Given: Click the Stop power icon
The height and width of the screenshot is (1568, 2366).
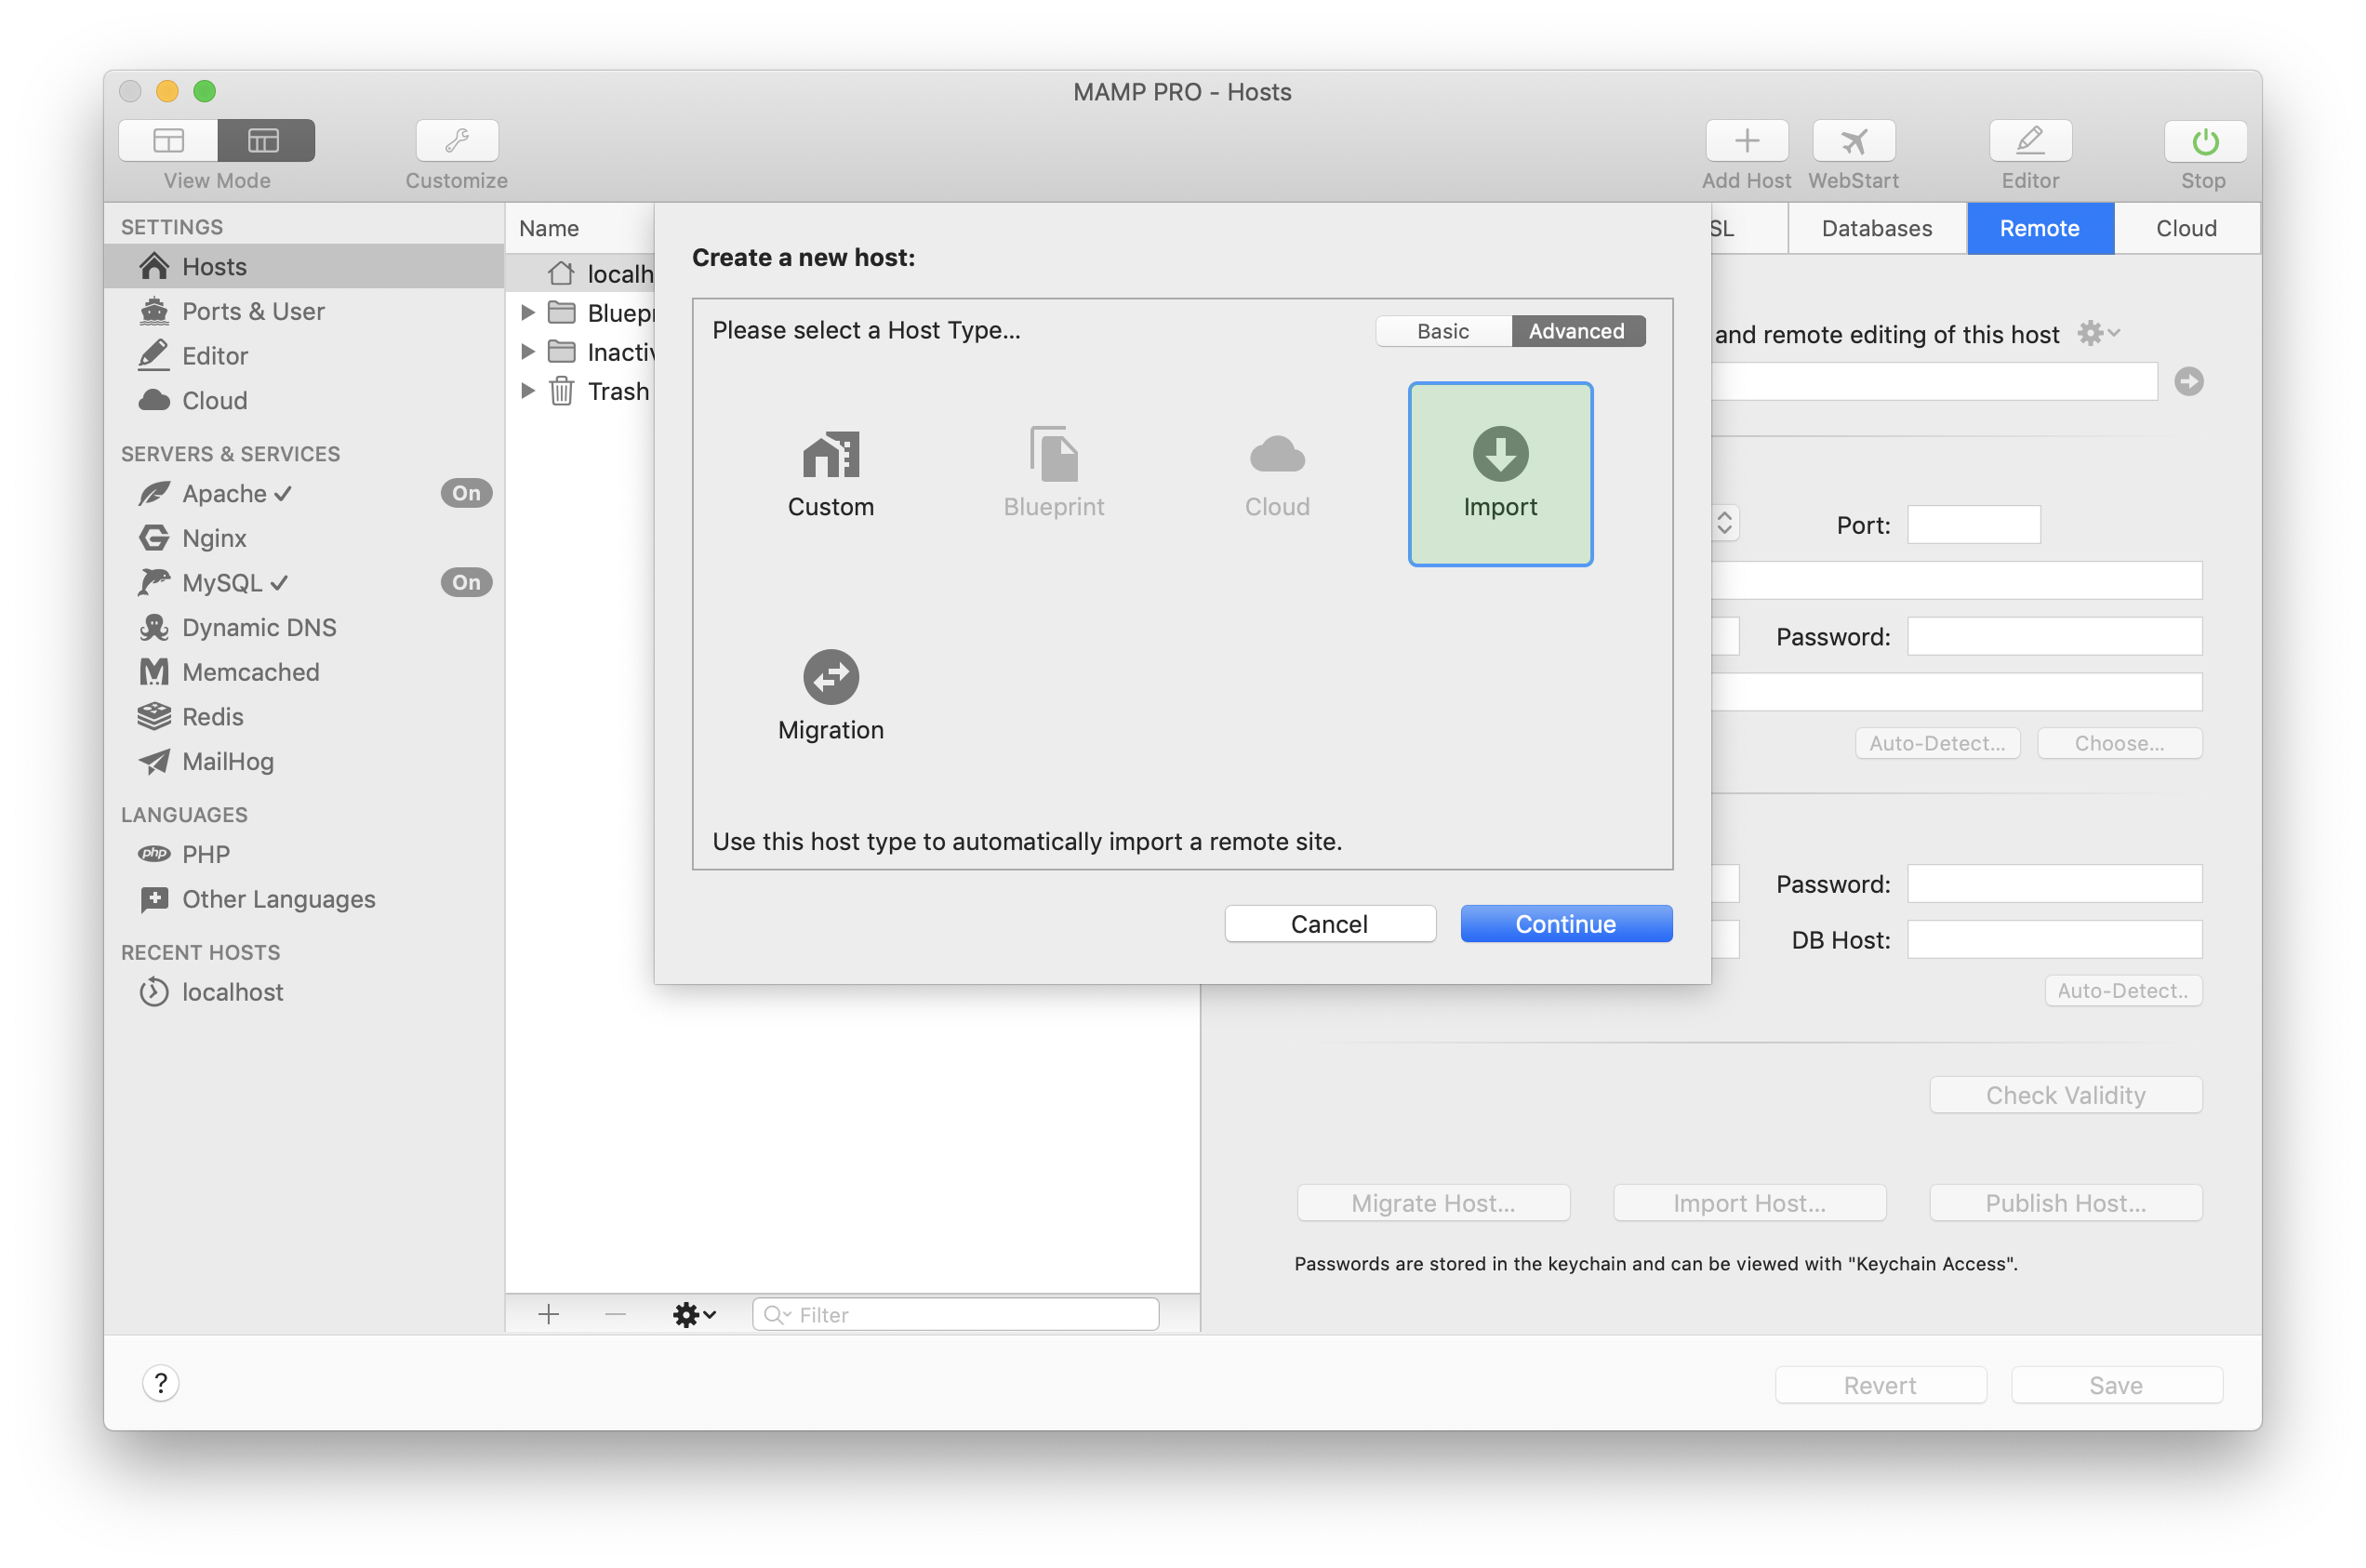Looking at the screenshot, I should tap(2203, 141).
